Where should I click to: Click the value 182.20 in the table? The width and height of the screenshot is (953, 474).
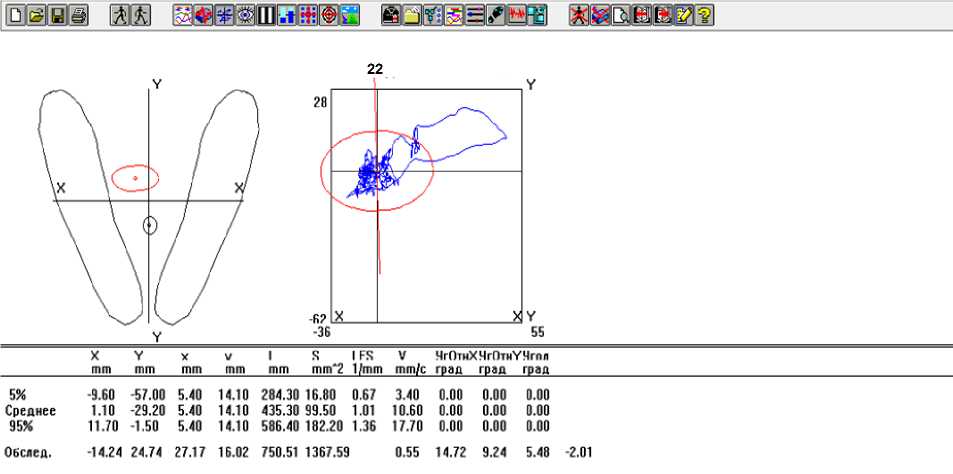[325, 425]
